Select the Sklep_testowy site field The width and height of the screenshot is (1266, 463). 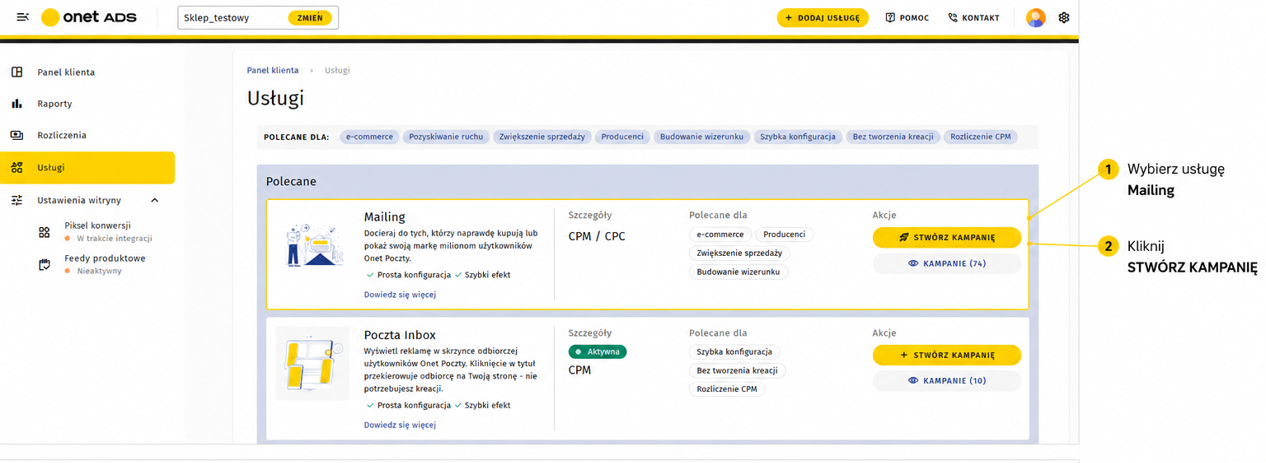[258, 18]
